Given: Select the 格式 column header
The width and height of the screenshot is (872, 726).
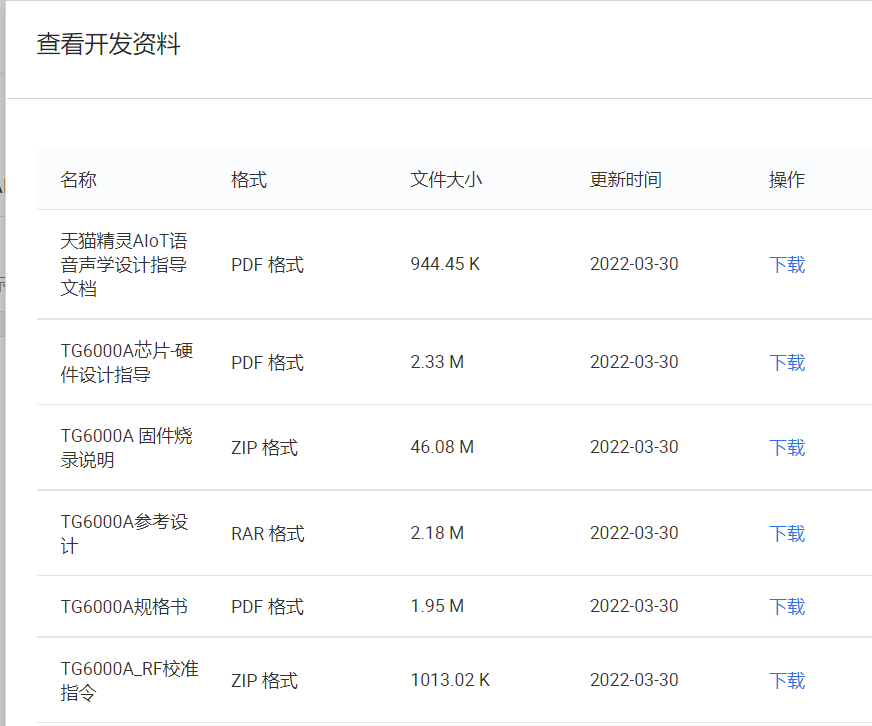Looking at the screenshot, I should pyautogui.click(x=249, y=180).
